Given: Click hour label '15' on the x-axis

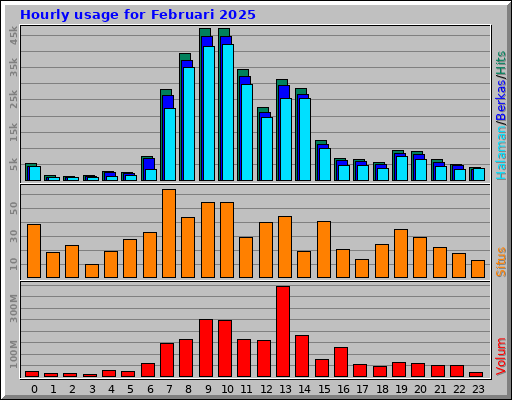Looking at the screenshot, I should click(x=324, y=389).
